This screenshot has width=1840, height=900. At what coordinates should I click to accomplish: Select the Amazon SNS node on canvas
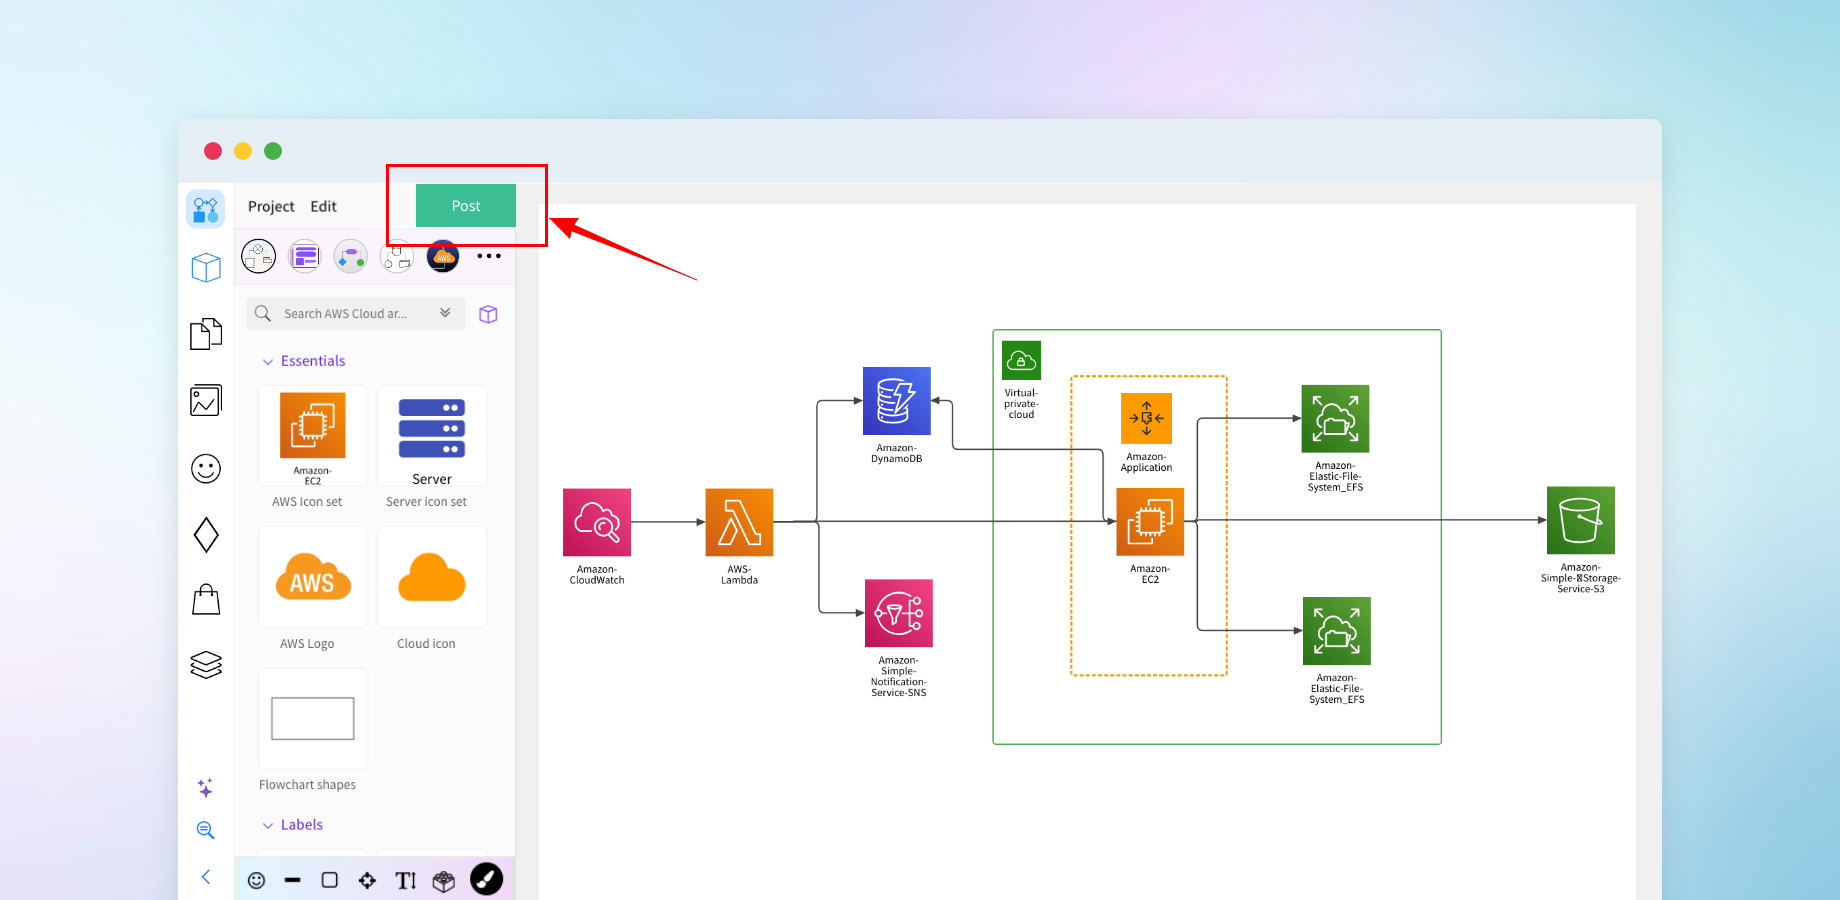pos(899,613)
